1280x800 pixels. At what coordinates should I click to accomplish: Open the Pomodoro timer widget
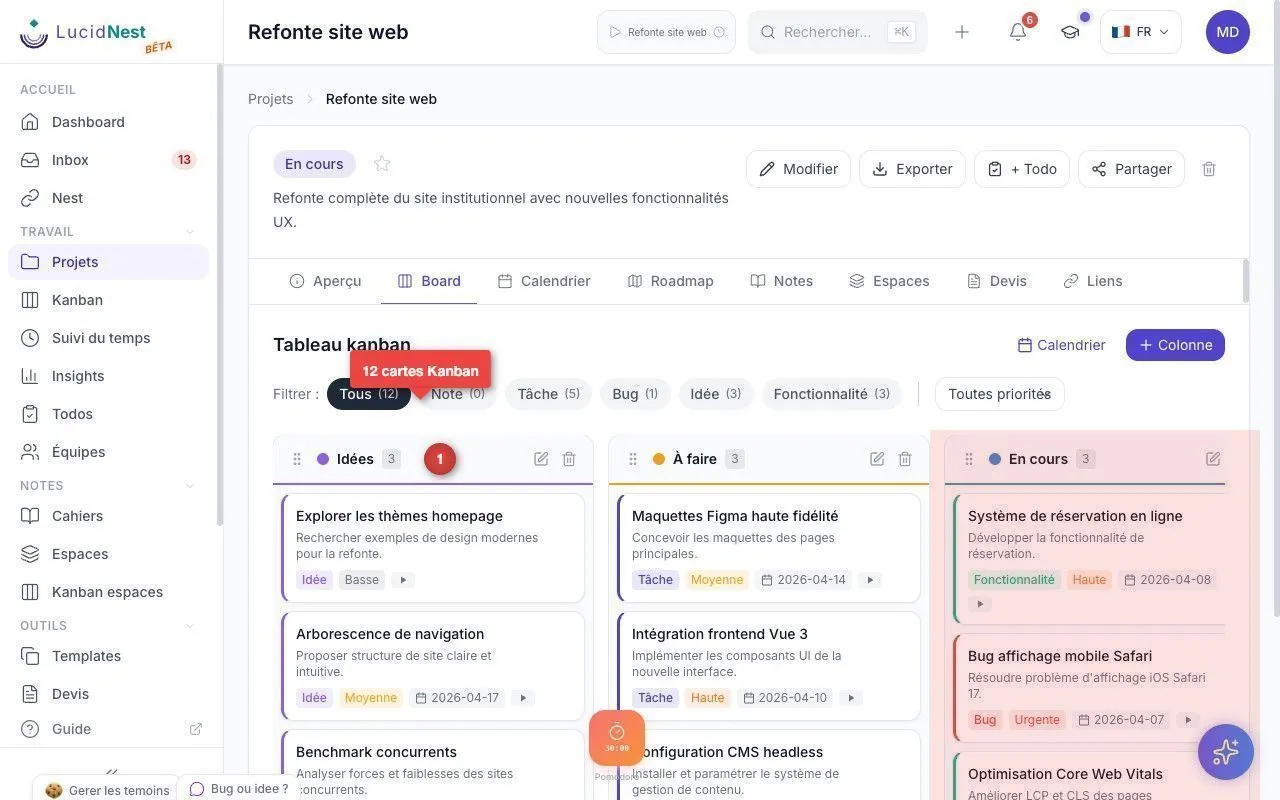coord(617,738)
